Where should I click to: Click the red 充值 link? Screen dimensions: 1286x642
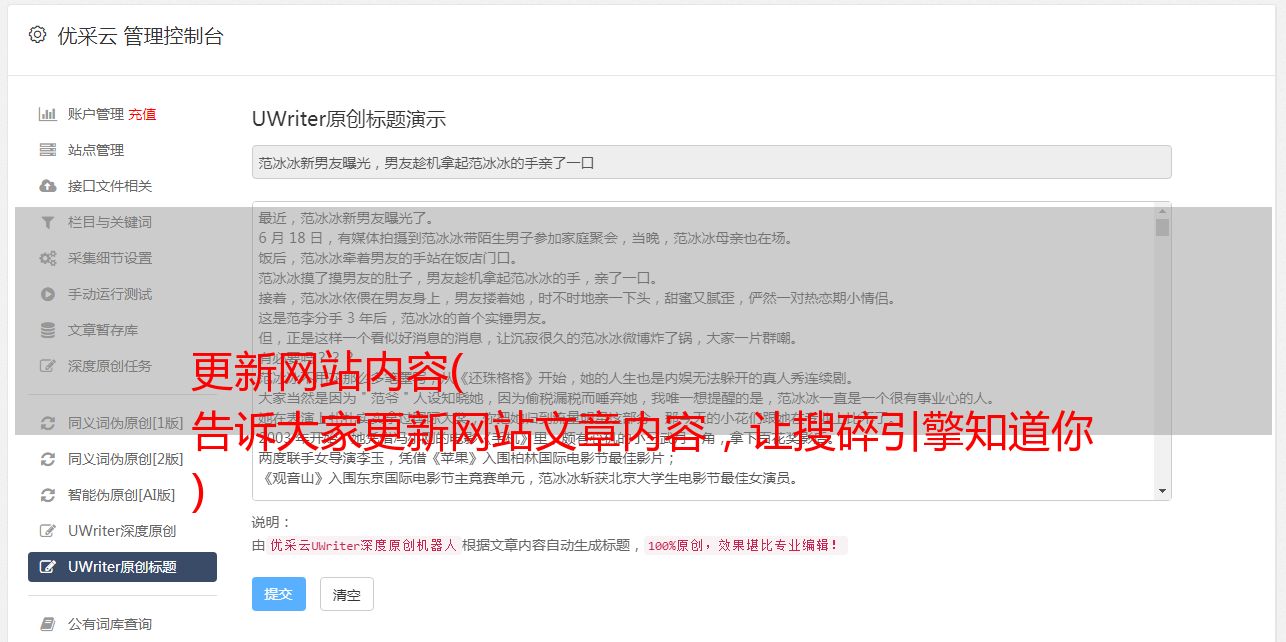point(142,114)
